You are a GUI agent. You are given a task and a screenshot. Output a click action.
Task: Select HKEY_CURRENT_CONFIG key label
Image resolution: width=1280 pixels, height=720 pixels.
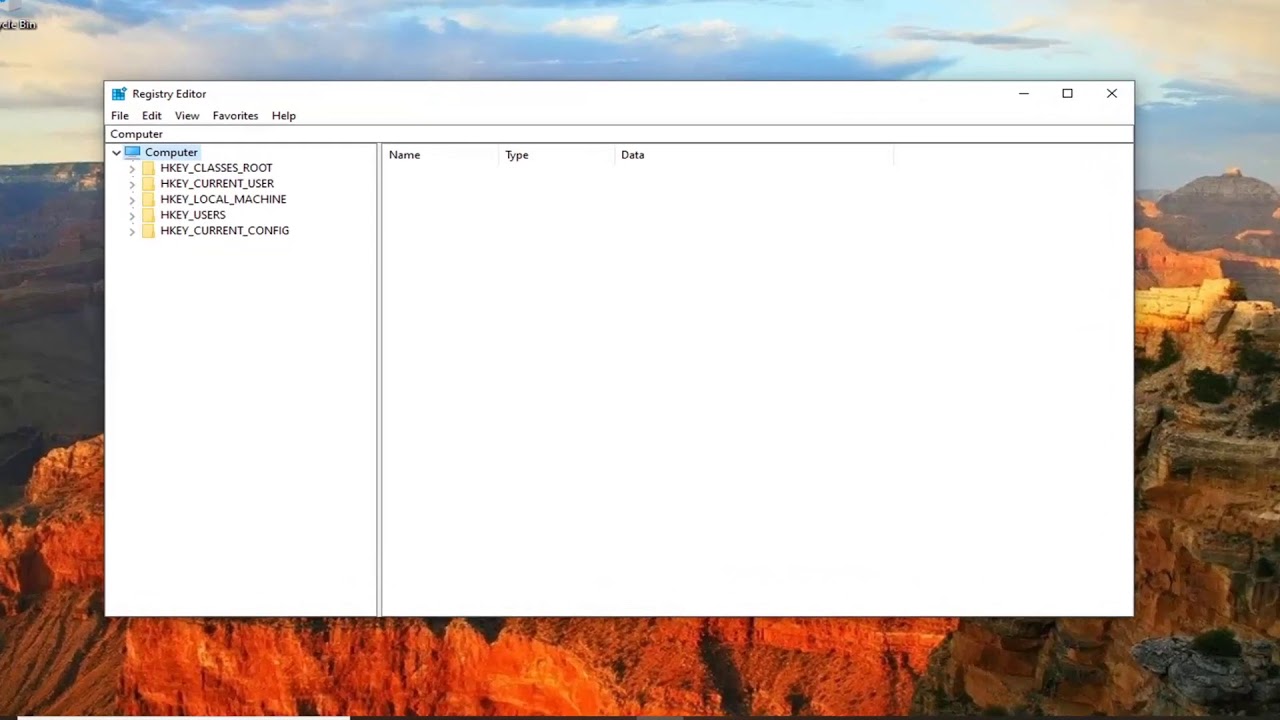(225, 230)
